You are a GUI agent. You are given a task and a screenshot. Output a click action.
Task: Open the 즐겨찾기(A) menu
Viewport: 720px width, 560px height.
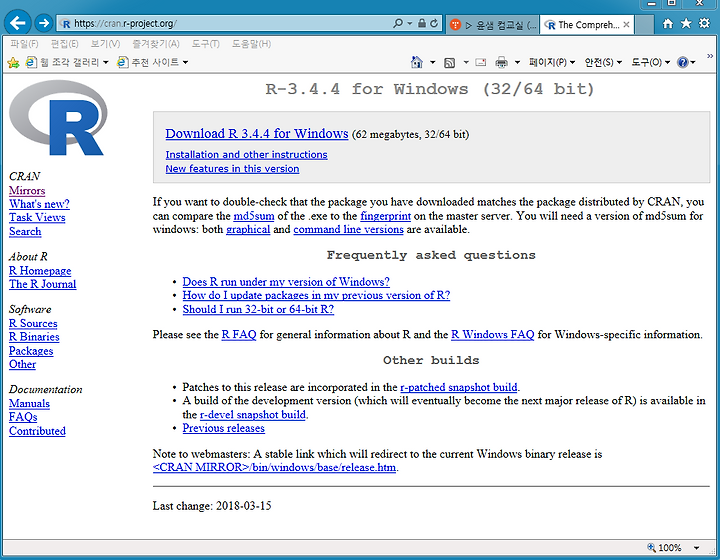click(x=156, y=44)
